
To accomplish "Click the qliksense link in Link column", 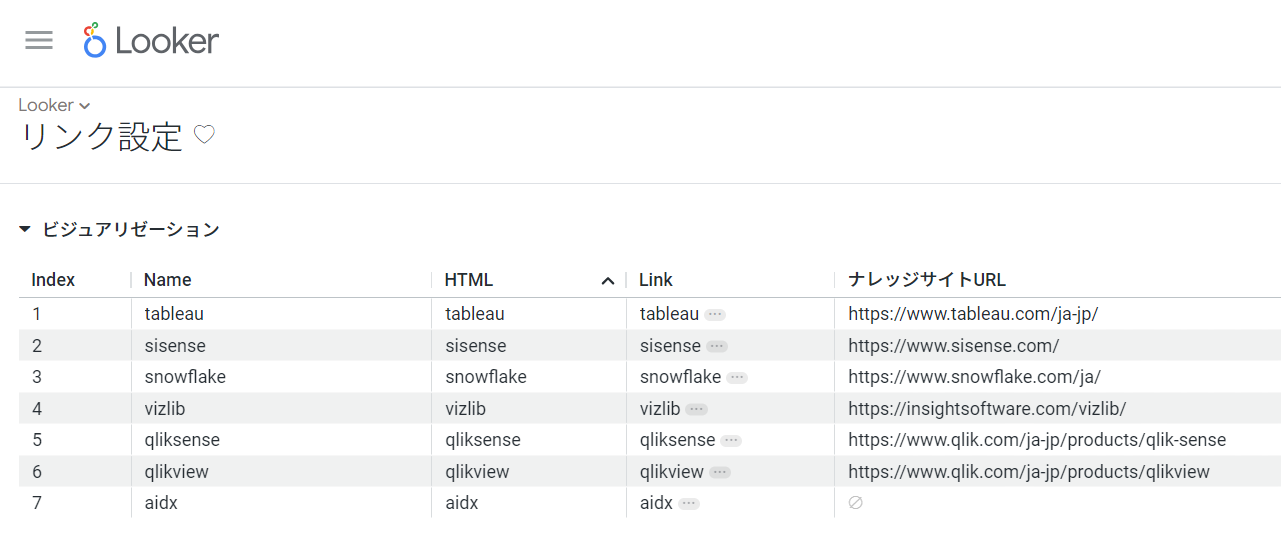I will click(677, 440).
